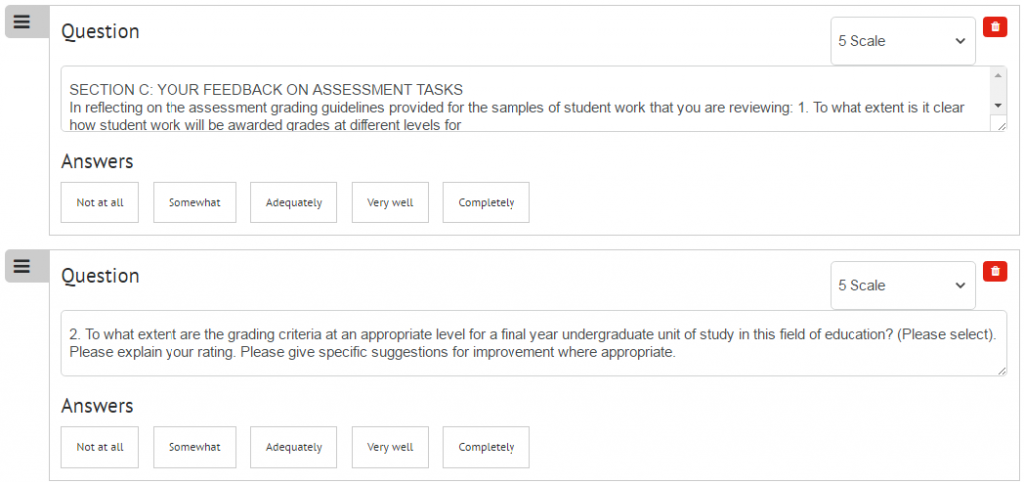Choose 'Somewhat' answer in second question
1024x483 pixels.
pos(195,447)
